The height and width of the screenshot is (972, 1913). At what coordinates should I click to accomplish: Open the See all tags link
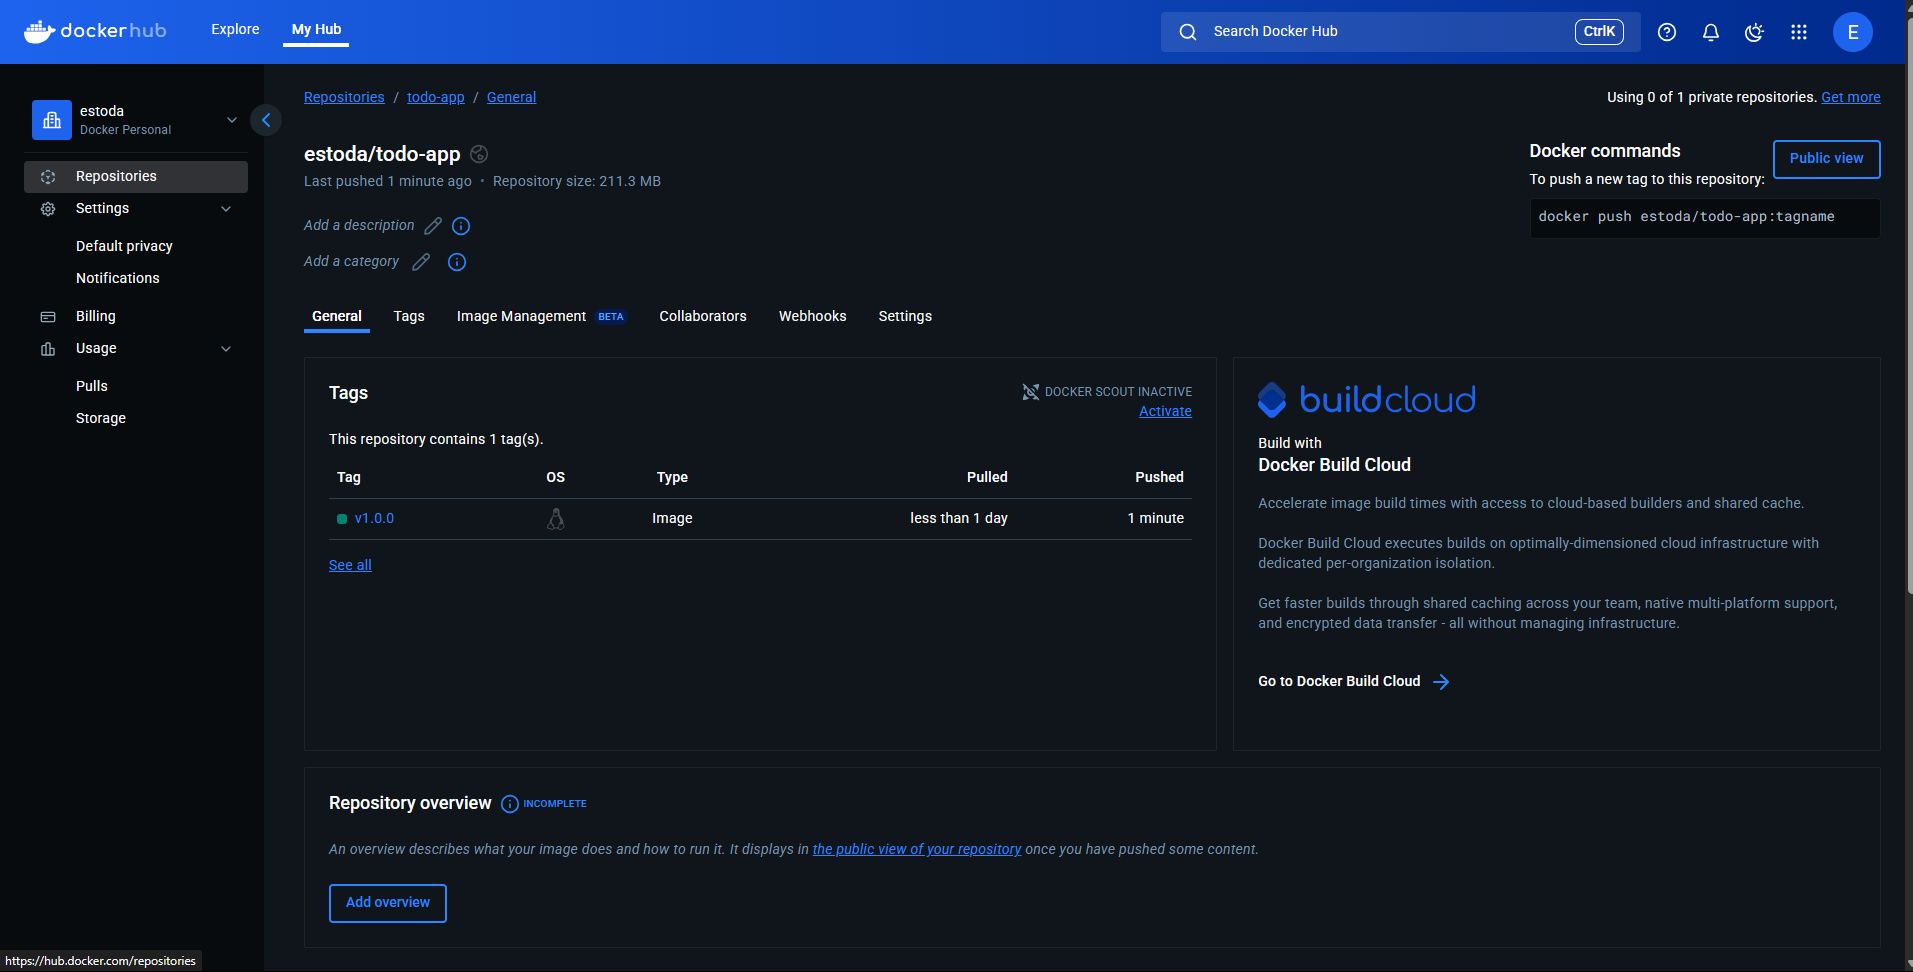click(350, 565)
